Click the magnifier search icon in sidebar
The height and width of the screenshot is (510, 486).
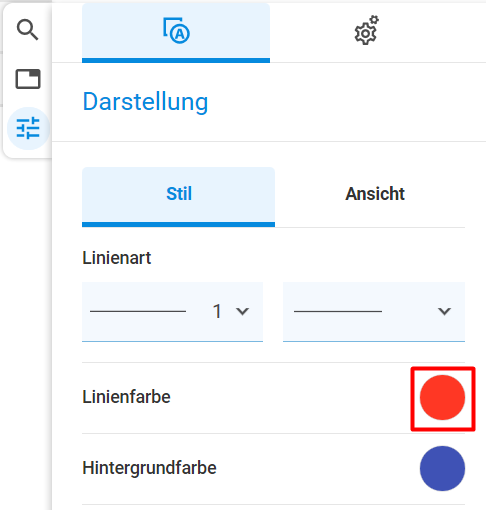pyautogui.click(x=28, y=30)
